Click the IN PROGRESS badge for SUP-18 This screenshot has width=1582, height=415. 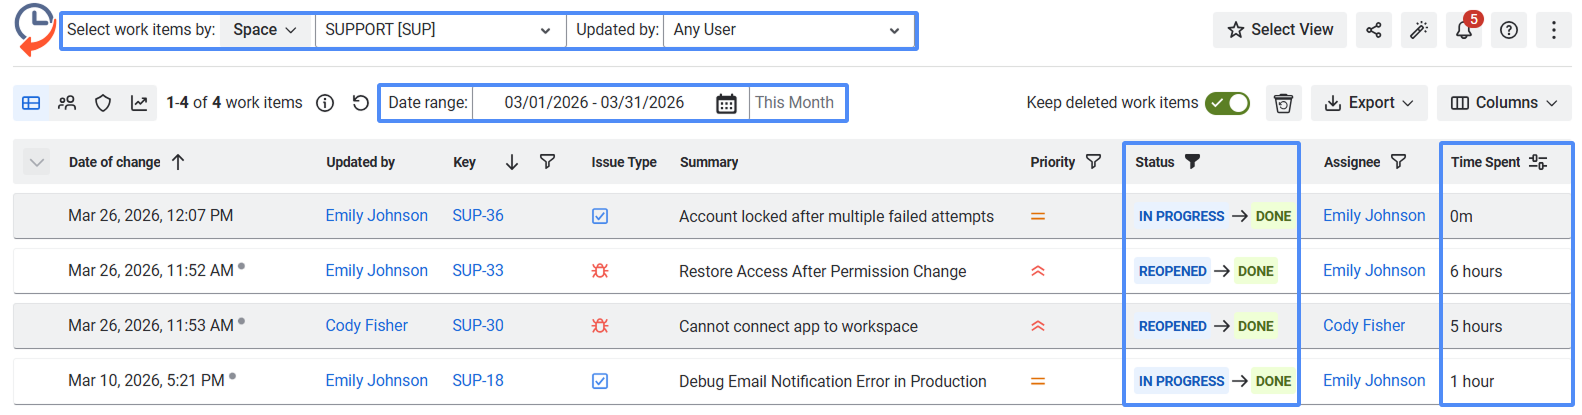[1181, 381]
